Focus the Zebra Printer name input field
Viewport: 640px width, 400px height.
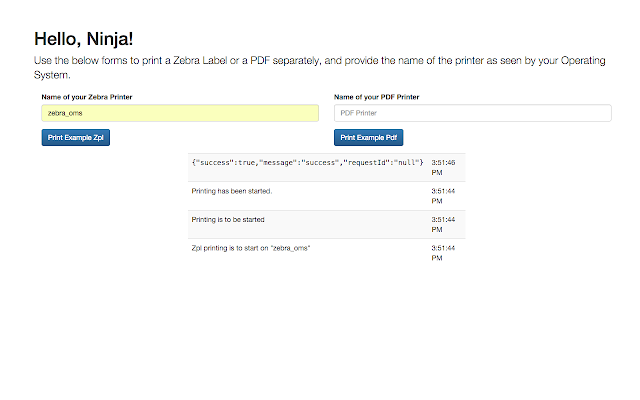click(x=180, y=113)
